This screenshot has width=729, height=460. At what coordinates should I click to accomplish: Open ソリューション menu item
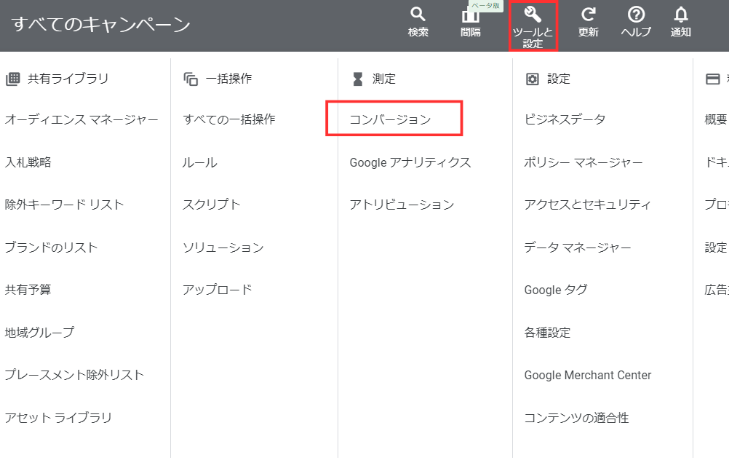point(223,247)
